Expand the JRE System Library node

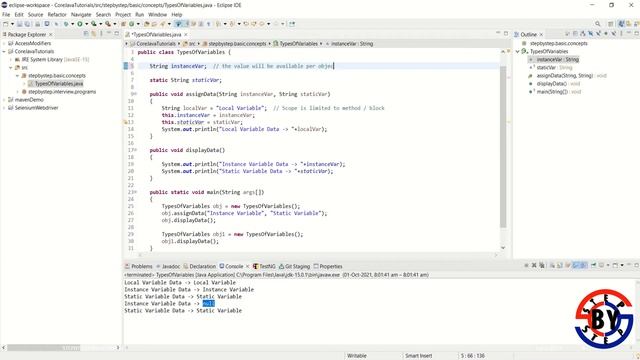pyautogui.click(x=11, y=60)
